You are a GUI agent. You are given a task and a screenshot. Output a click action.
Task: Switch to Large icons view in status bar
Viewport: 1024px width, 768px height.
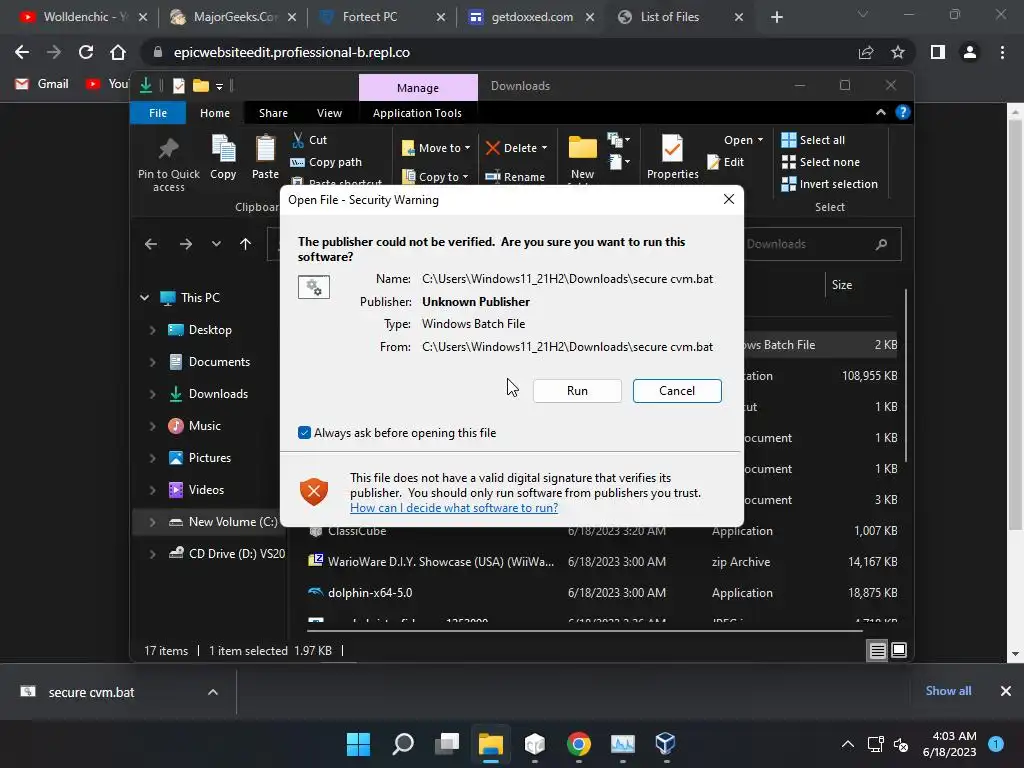(x=899, y=650)
